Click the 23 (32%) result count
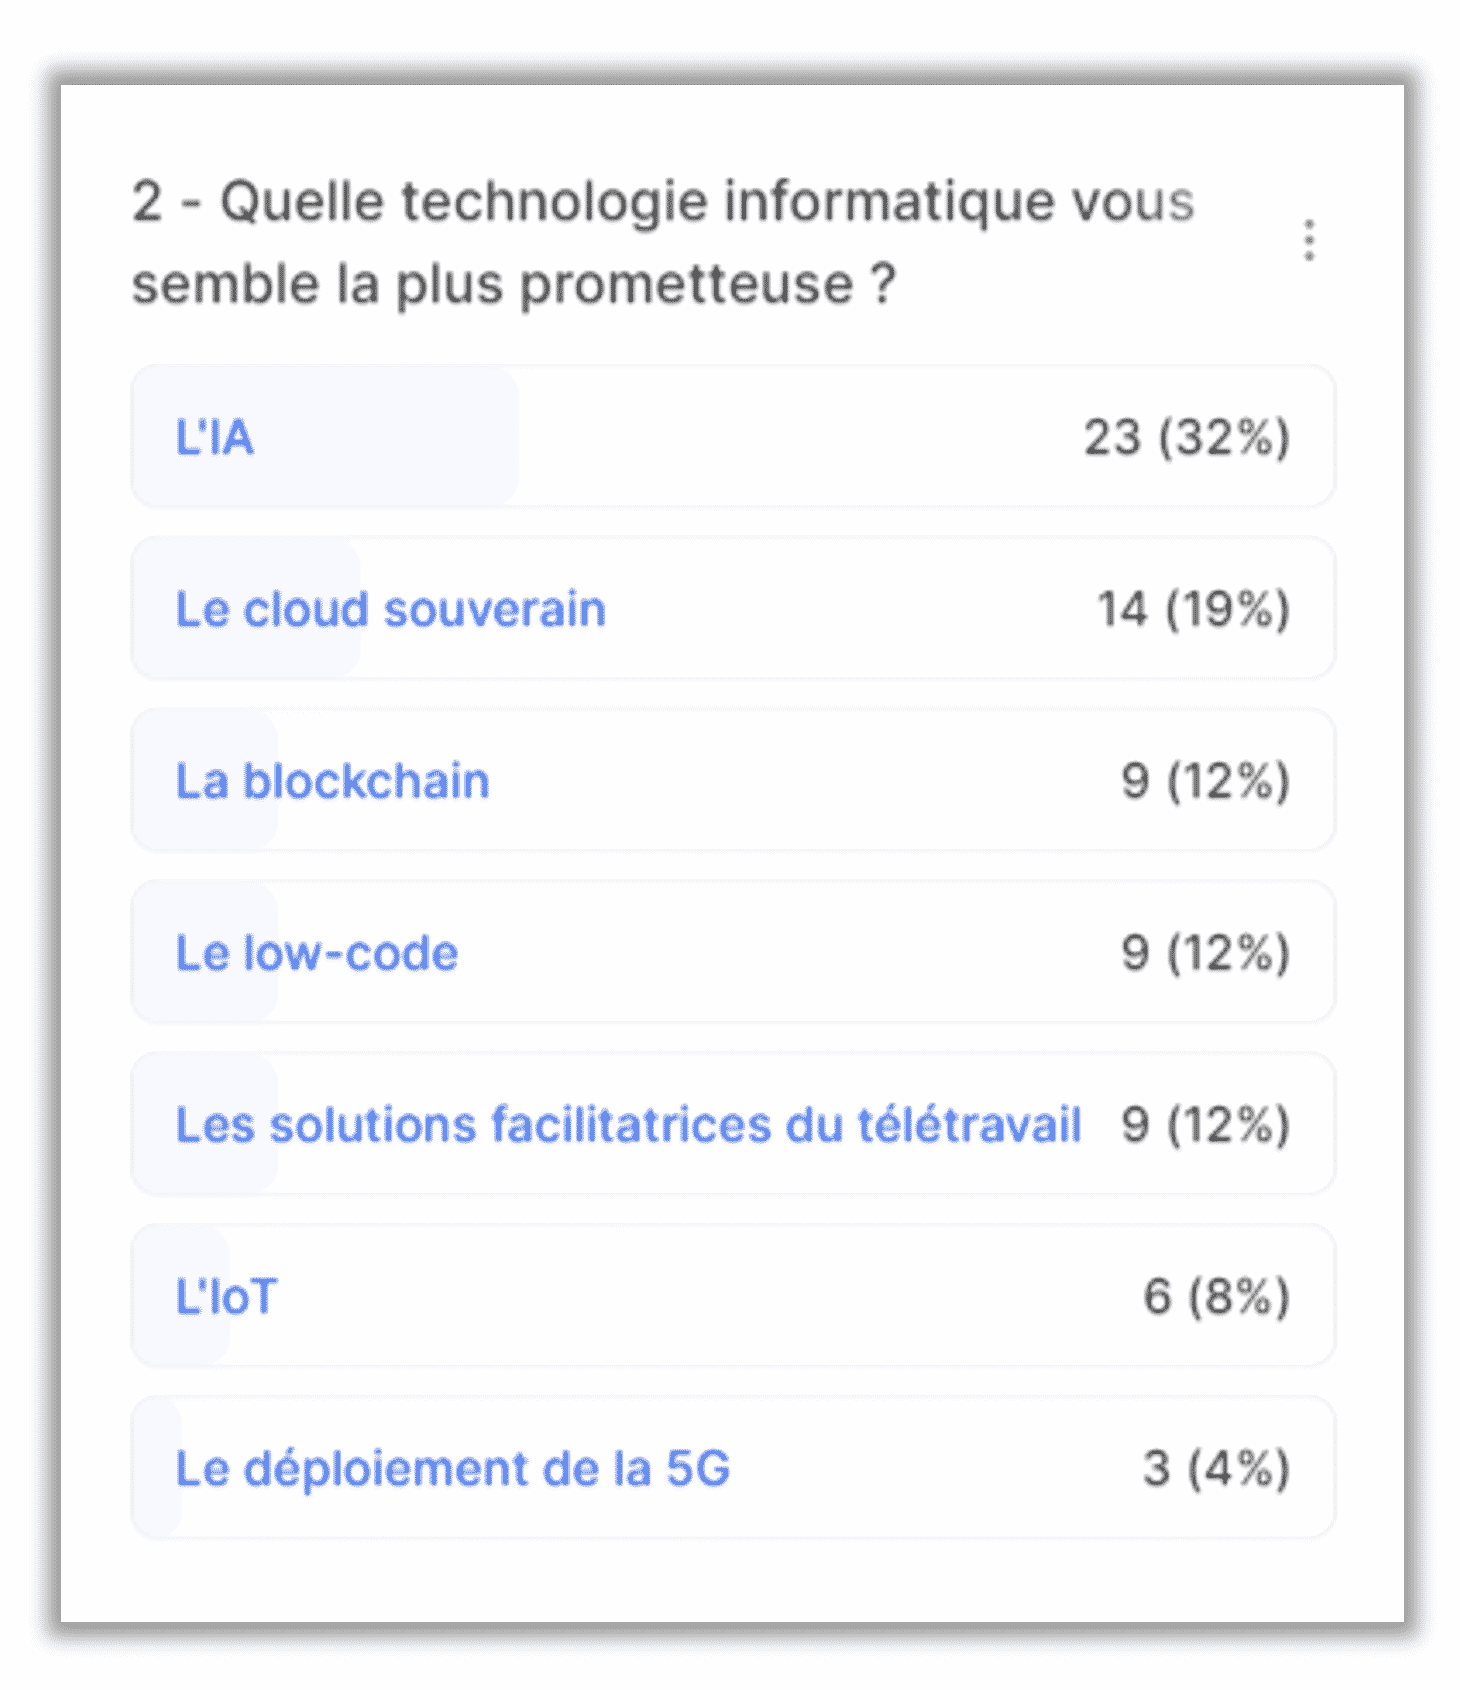The height and width of the screenshot is (1690, 1460). pos(1187,438)
